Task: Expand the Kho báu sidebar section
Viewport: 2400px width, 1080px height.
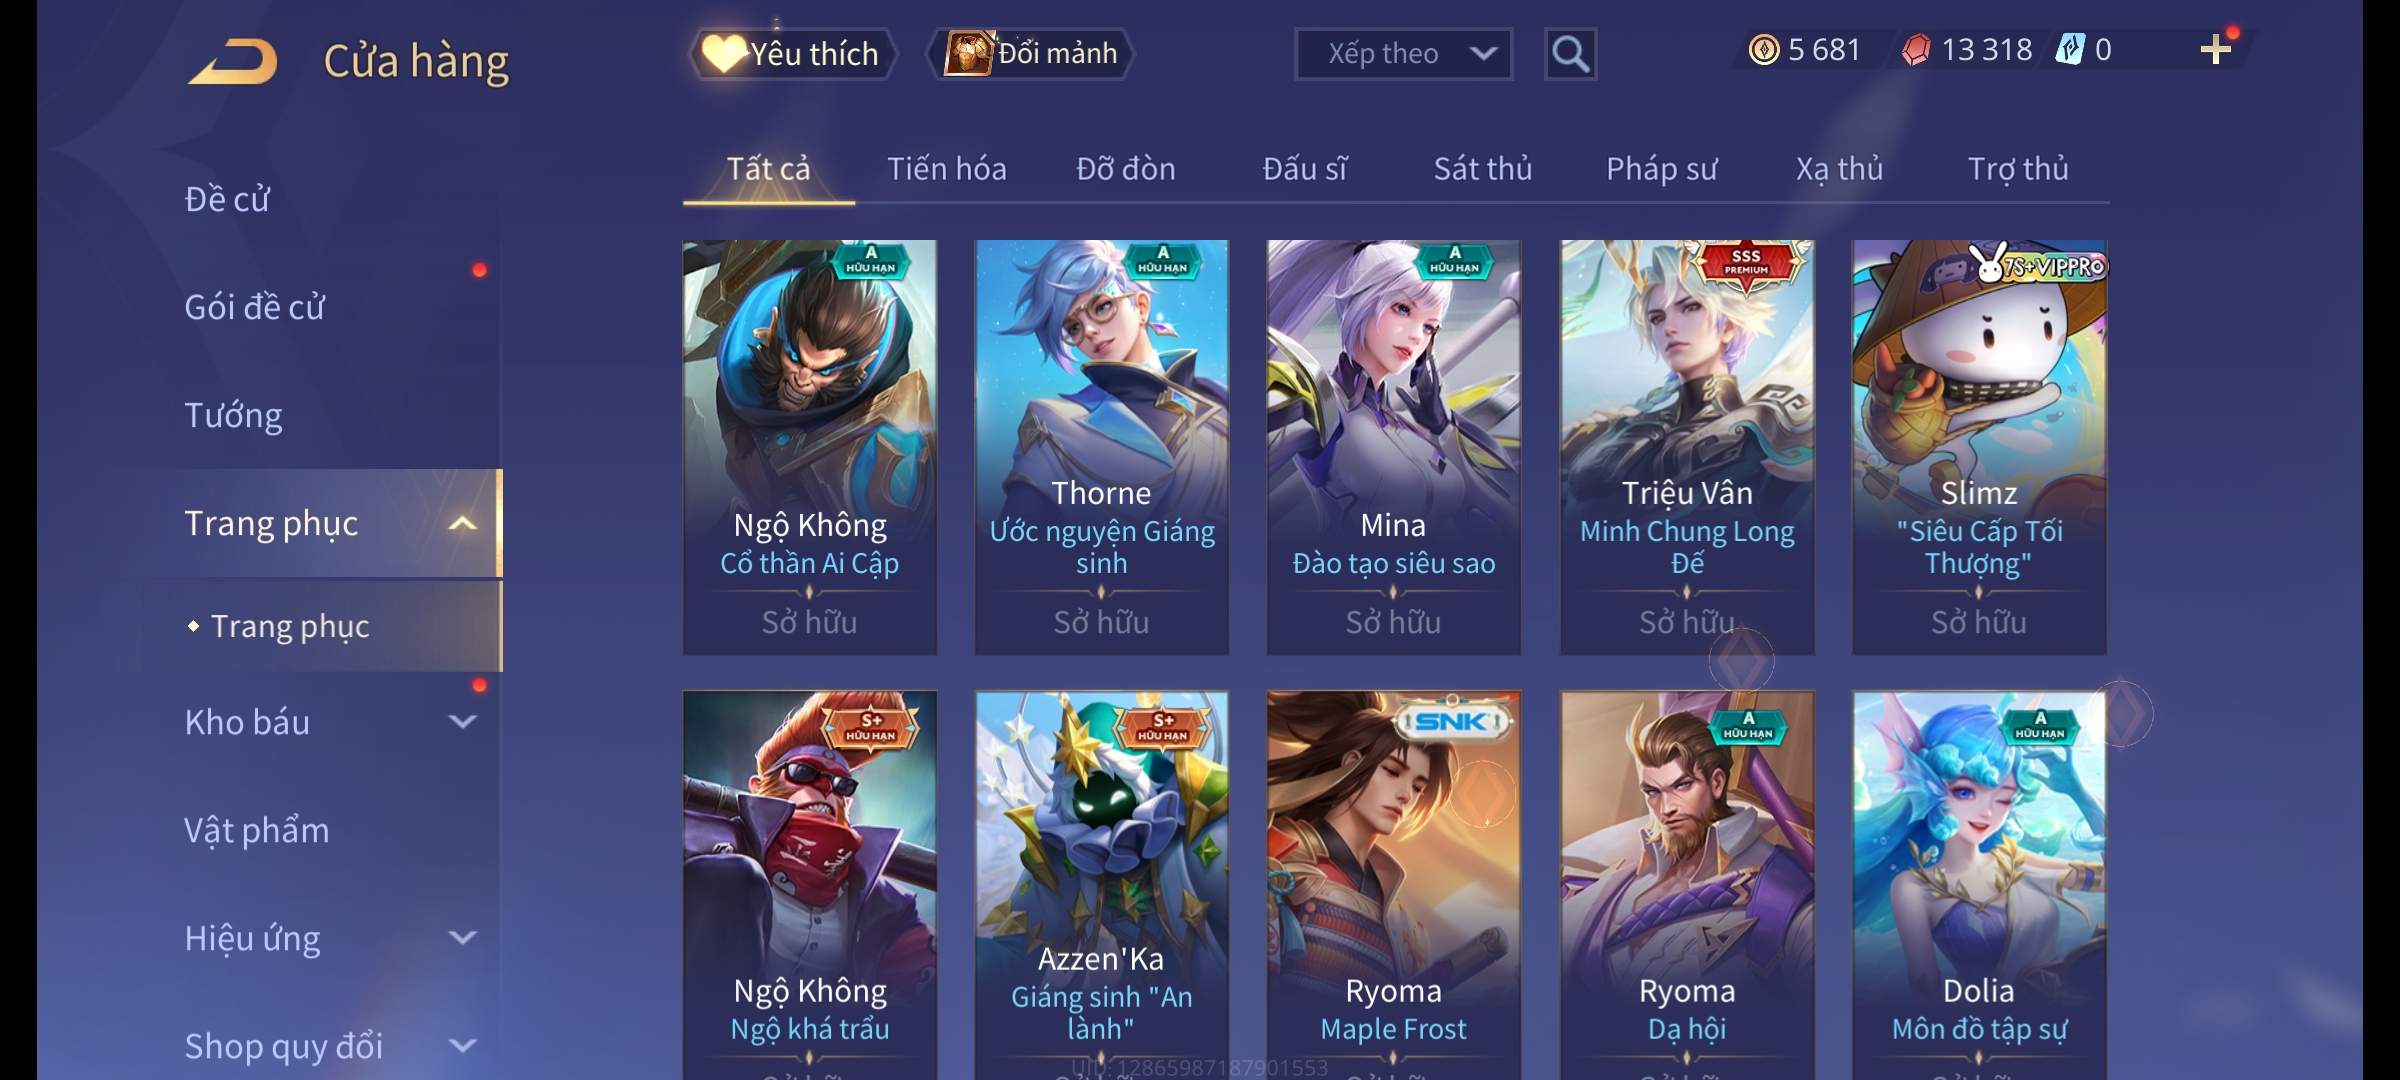Action: pos(463,721)
